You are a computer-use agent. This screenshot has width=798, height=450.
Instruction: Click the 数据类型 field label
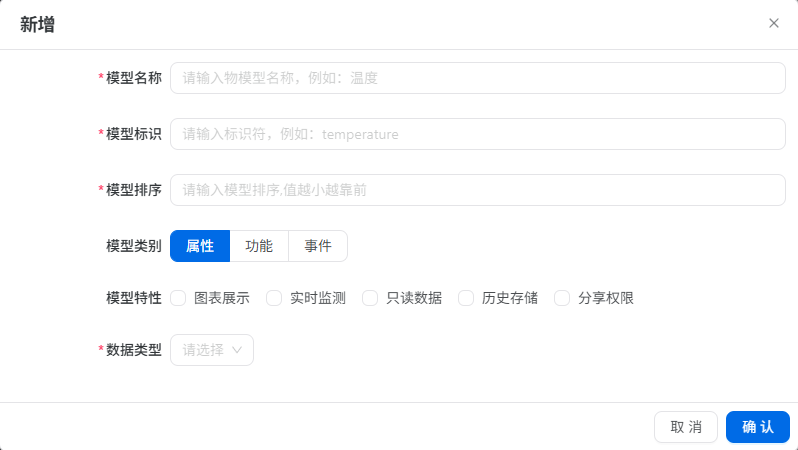click(133, 350)
